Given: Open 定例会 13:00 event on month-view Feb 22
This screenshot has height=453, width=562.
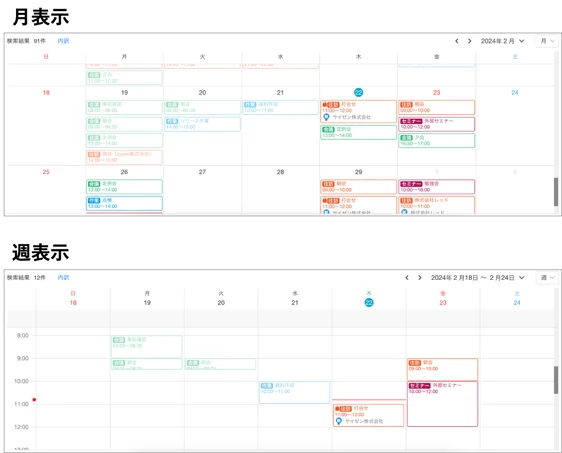Looking at the screenshot, I should click(358, 132).
